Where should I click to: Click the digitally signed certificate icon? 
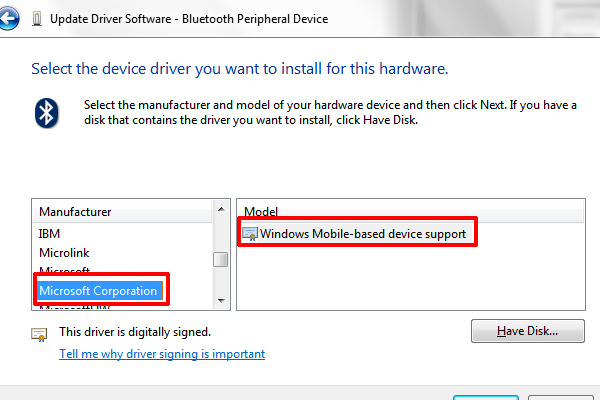point(39,335)
